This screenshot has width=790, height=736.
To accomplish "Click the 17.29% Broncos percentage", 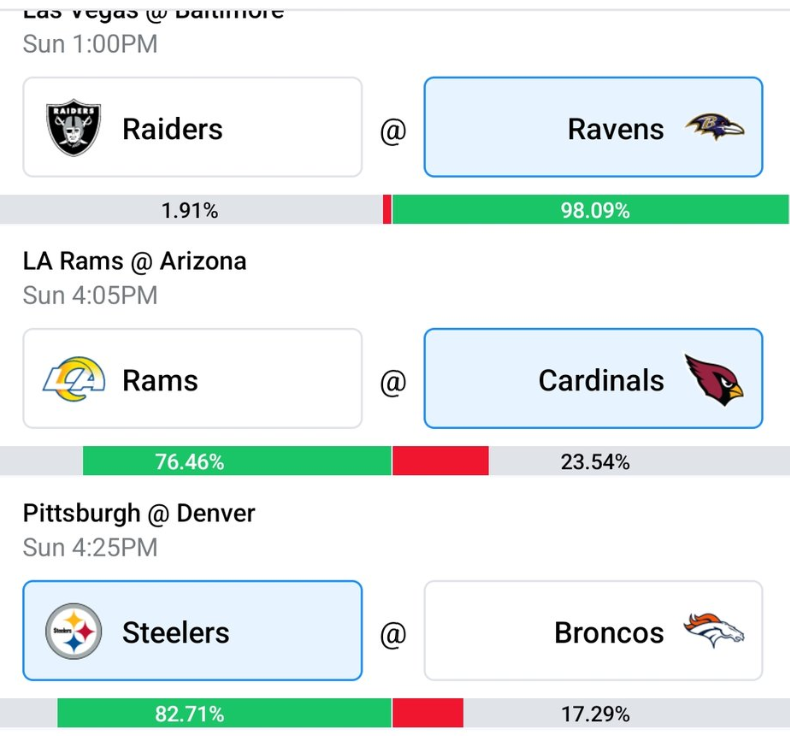I will [x=595, y=714].
